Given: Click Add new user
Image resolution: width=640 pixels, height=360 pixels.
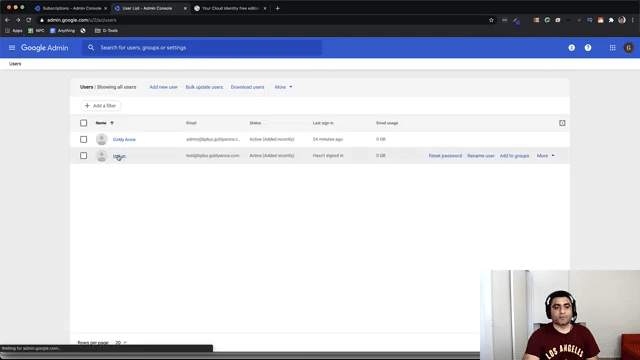Looking at the screenshot, I should click(x=163, y=87).
